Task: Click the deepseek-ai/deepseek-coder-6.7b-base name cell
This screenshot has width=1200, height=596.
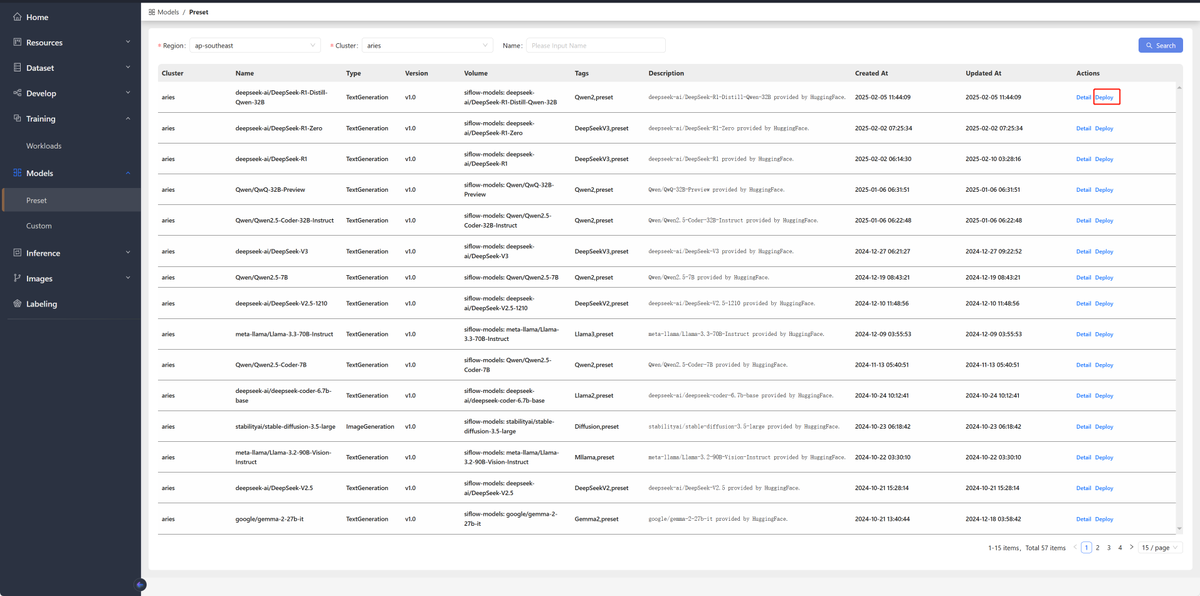Action: pos(284,395)
